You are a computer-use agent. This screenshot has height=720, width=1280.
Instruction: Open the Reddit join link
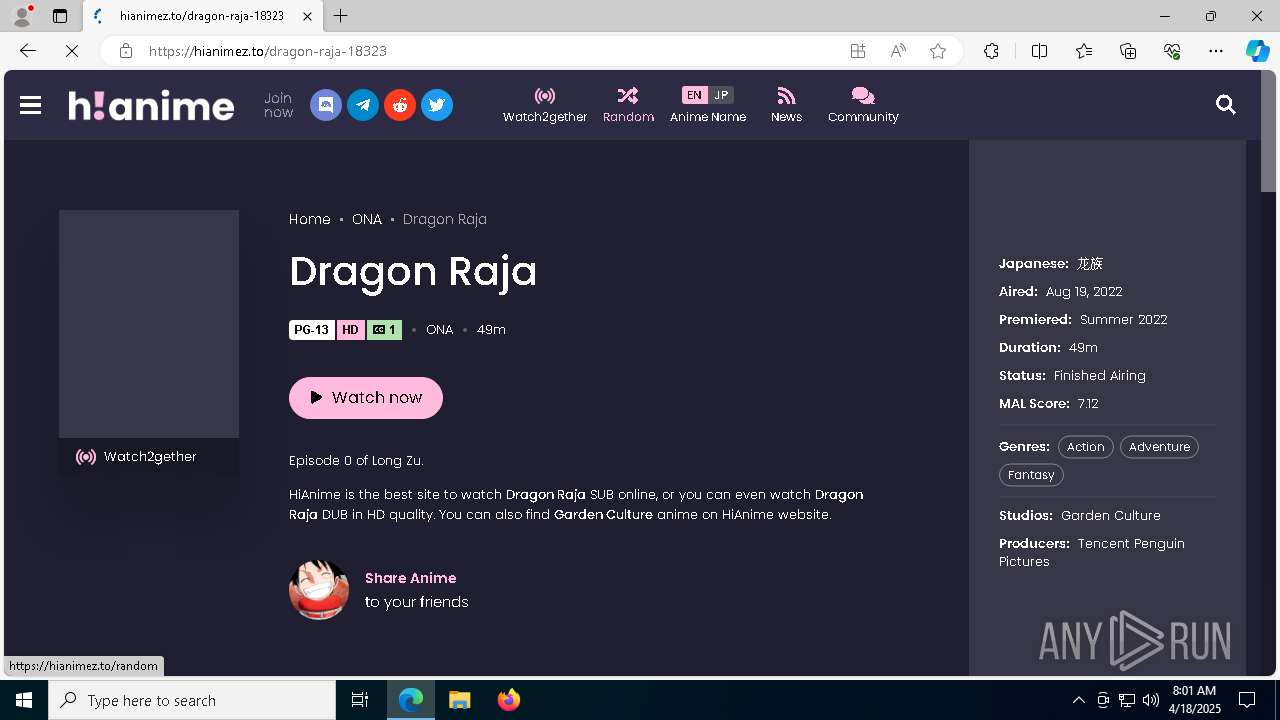(400, 105)
